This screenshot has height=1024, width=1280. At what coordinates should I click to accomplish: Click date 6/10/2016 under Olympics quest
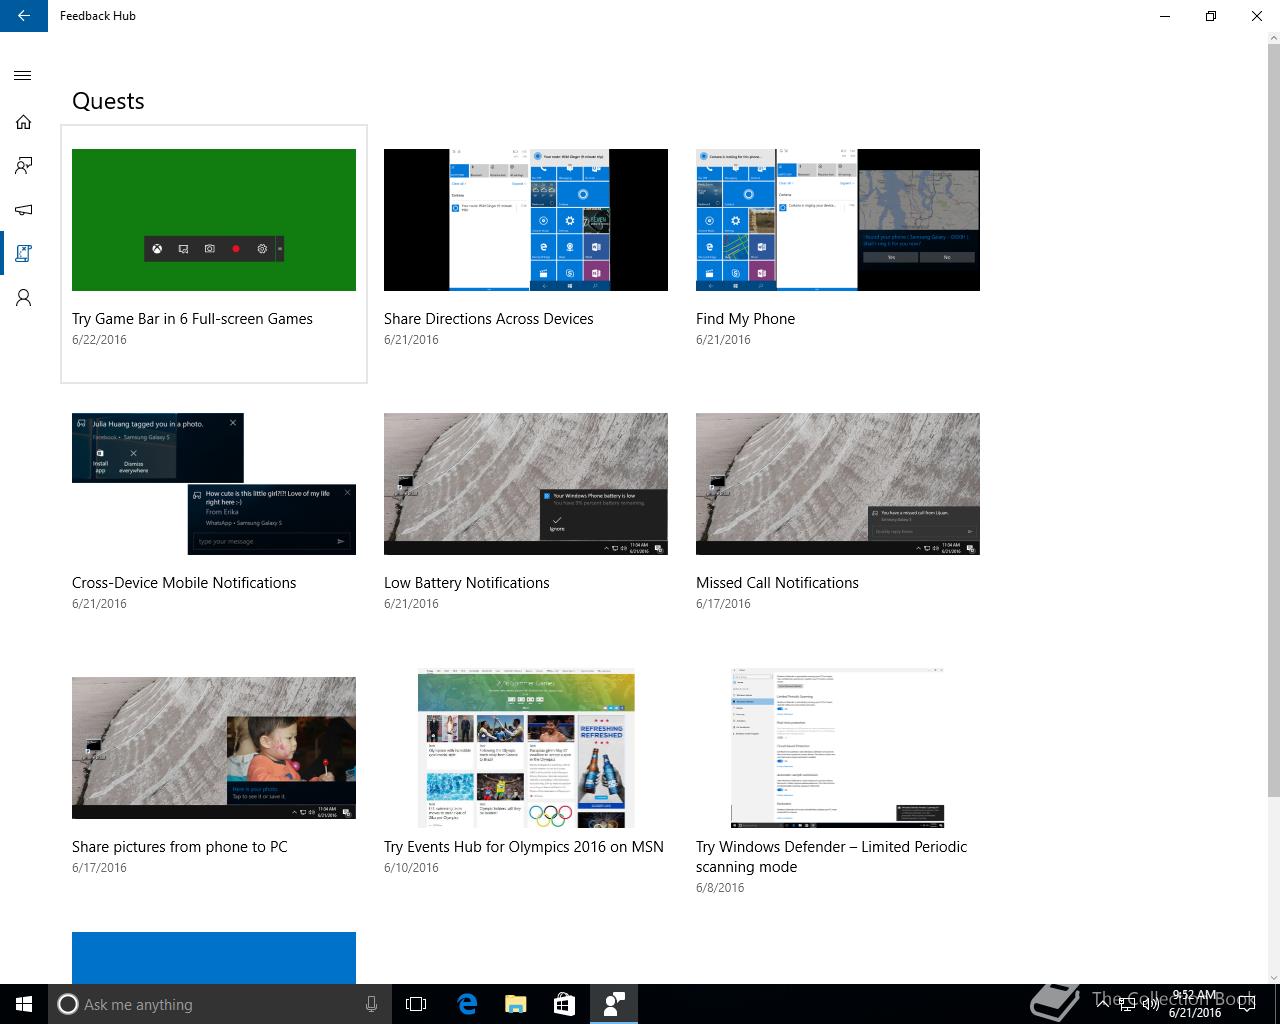click(x=411, y=868)
